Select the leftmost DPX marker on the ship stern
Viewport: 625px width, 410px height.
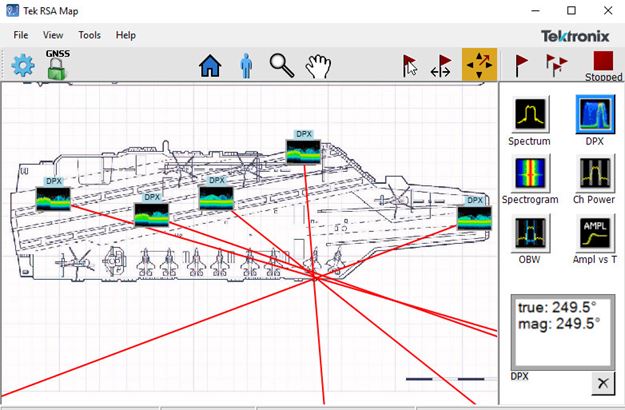(x=53, y=198)
